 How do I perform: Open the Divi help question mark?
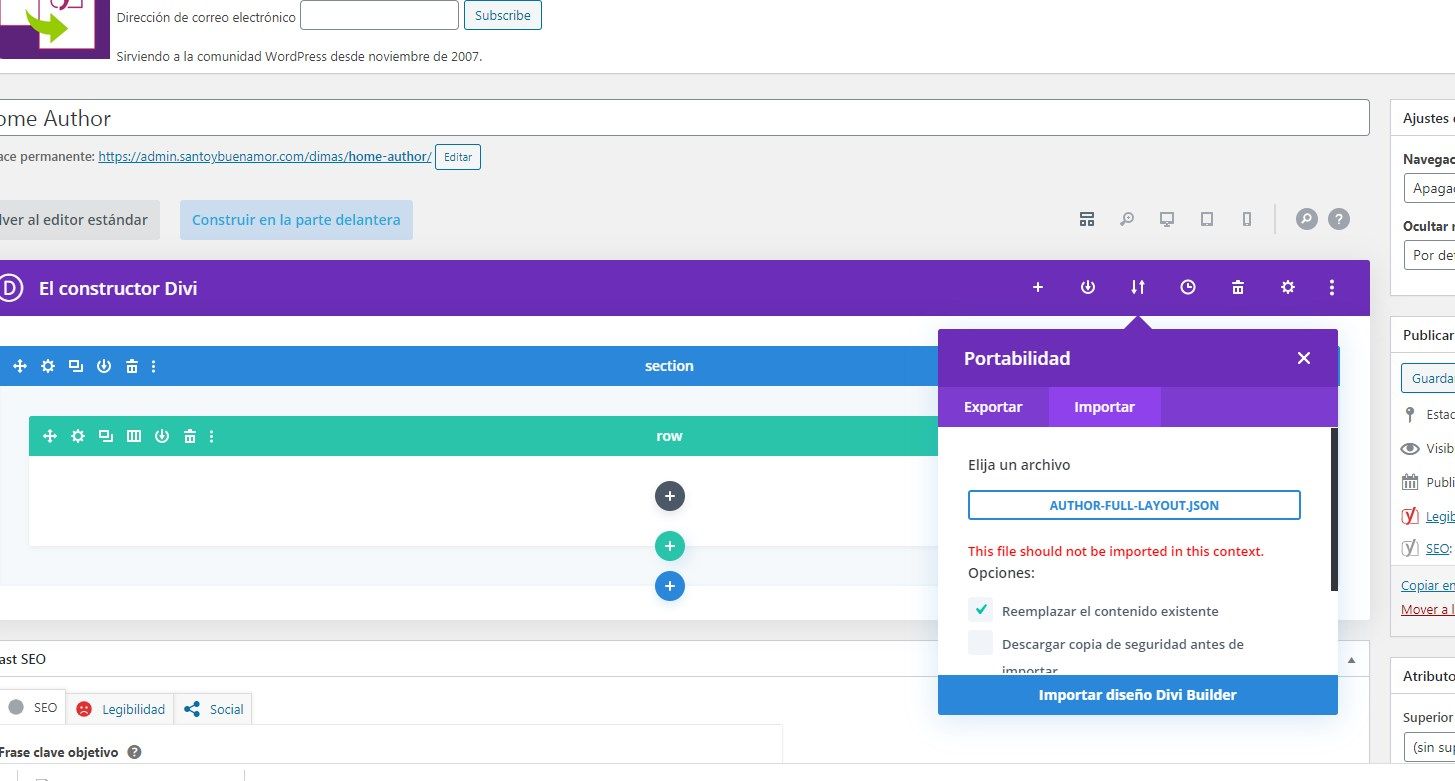pos(1339,219)
